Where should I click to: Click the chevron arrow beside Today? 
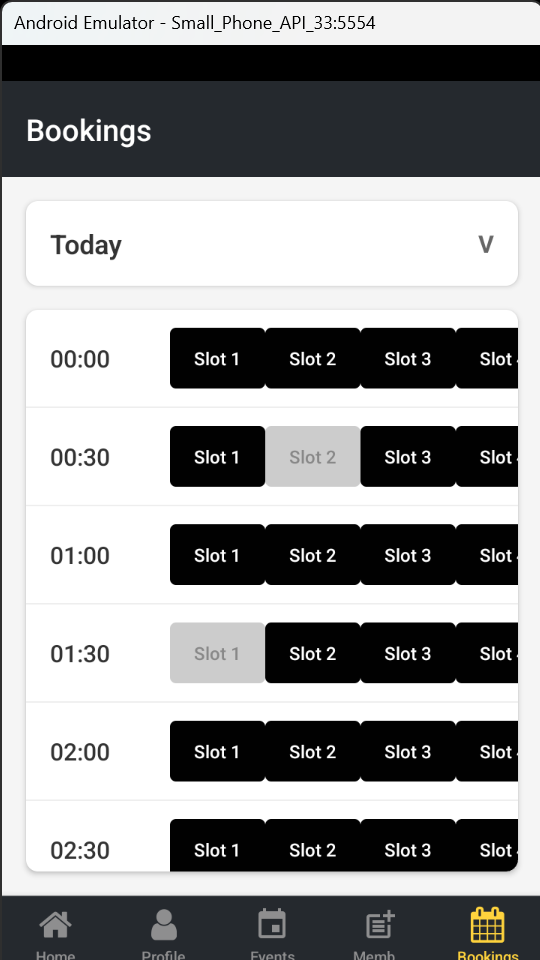(486, 244)
